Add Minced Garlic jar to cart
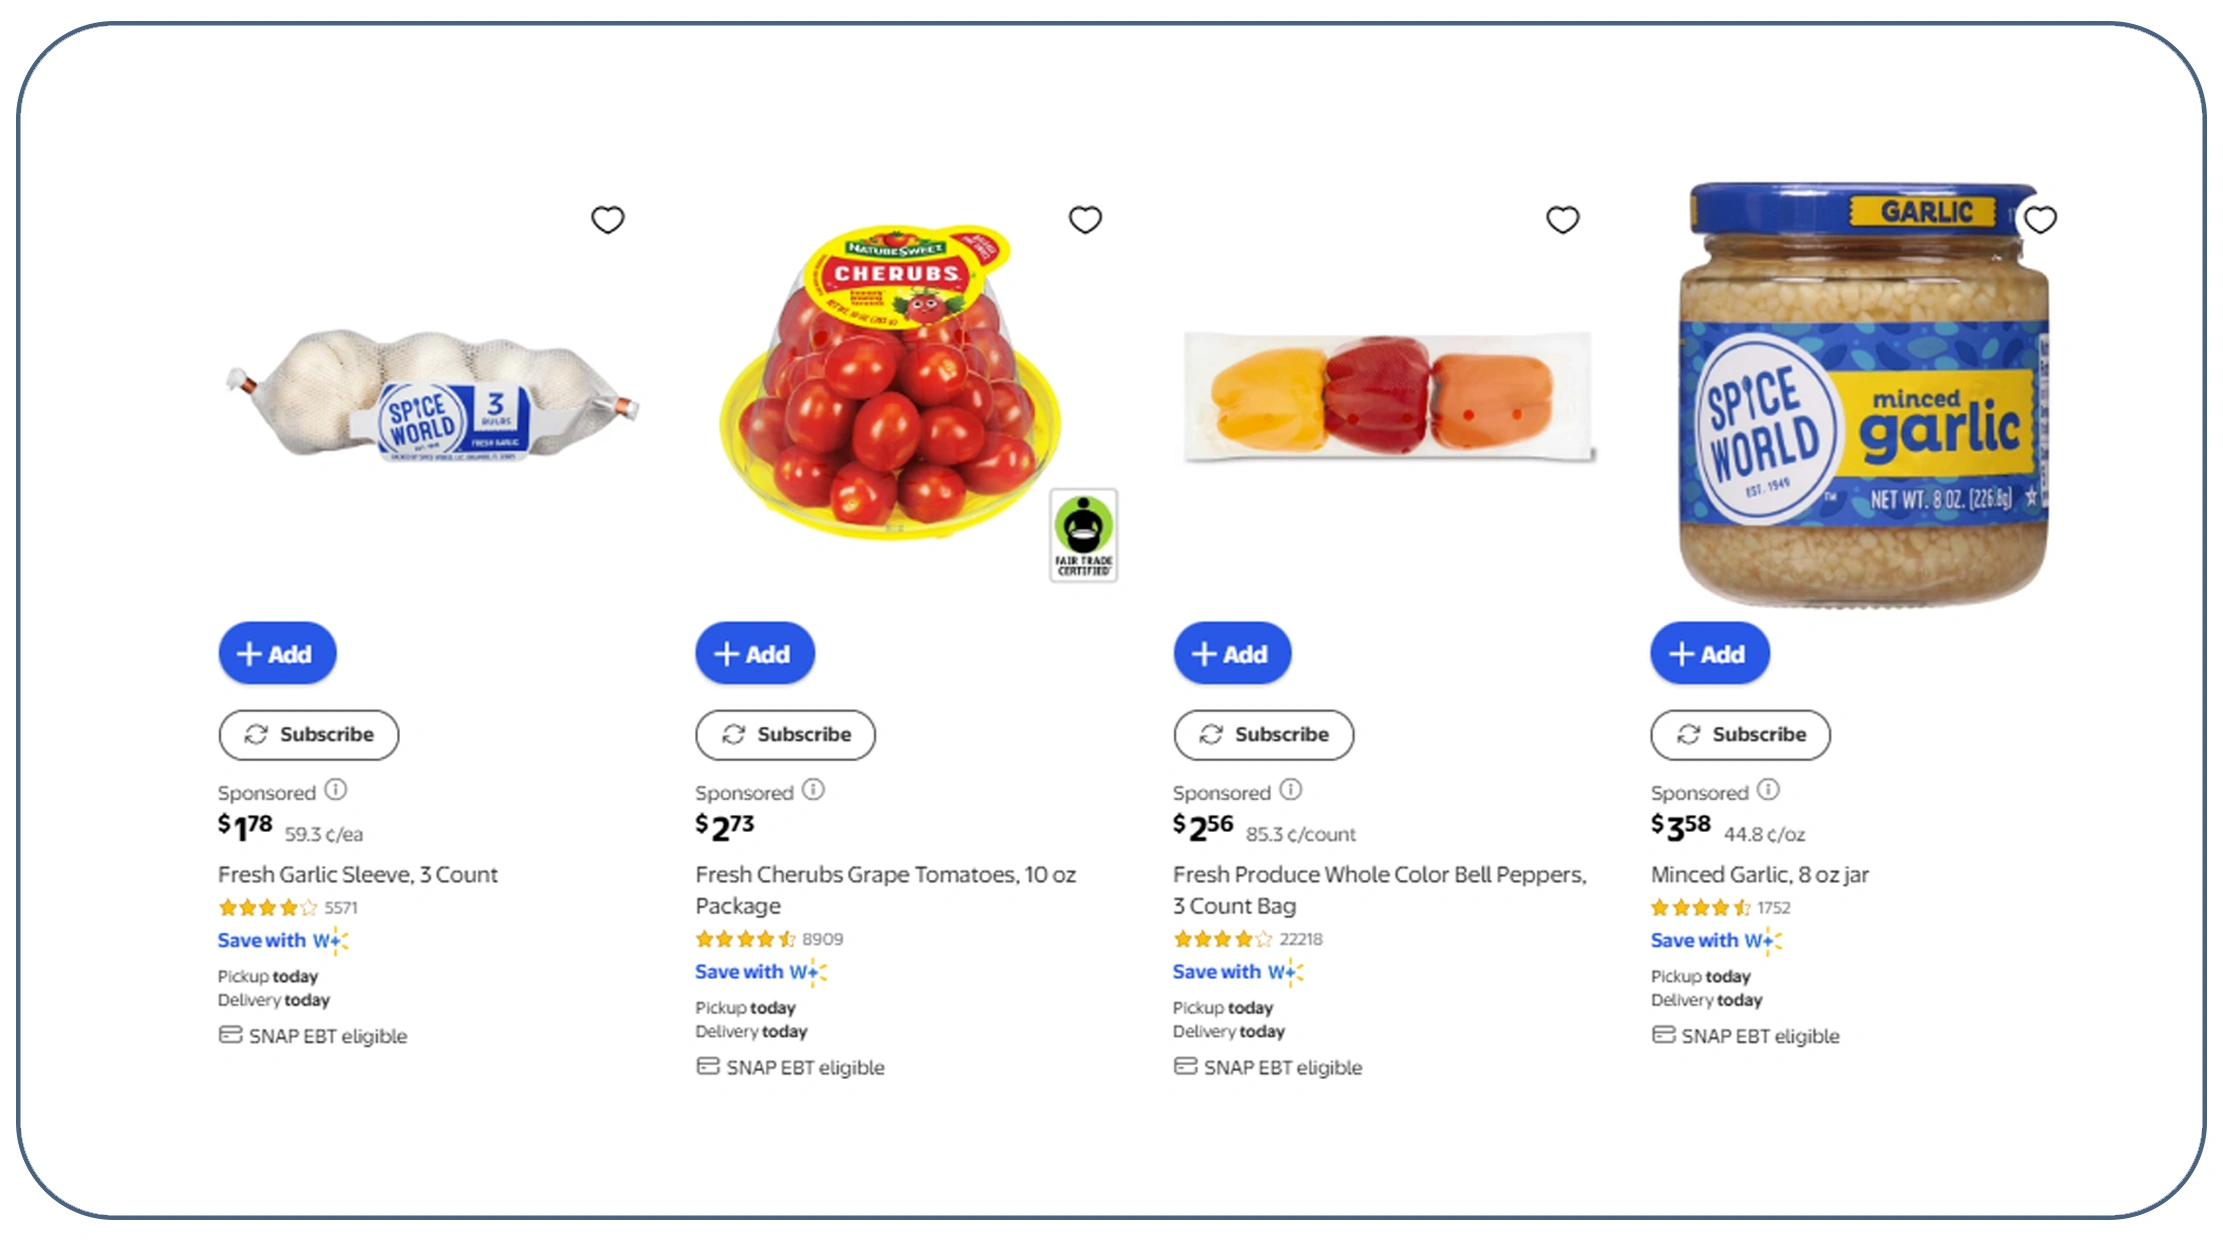The height and width of the screenshot is (1240, 2223). tap(1710, 653)
